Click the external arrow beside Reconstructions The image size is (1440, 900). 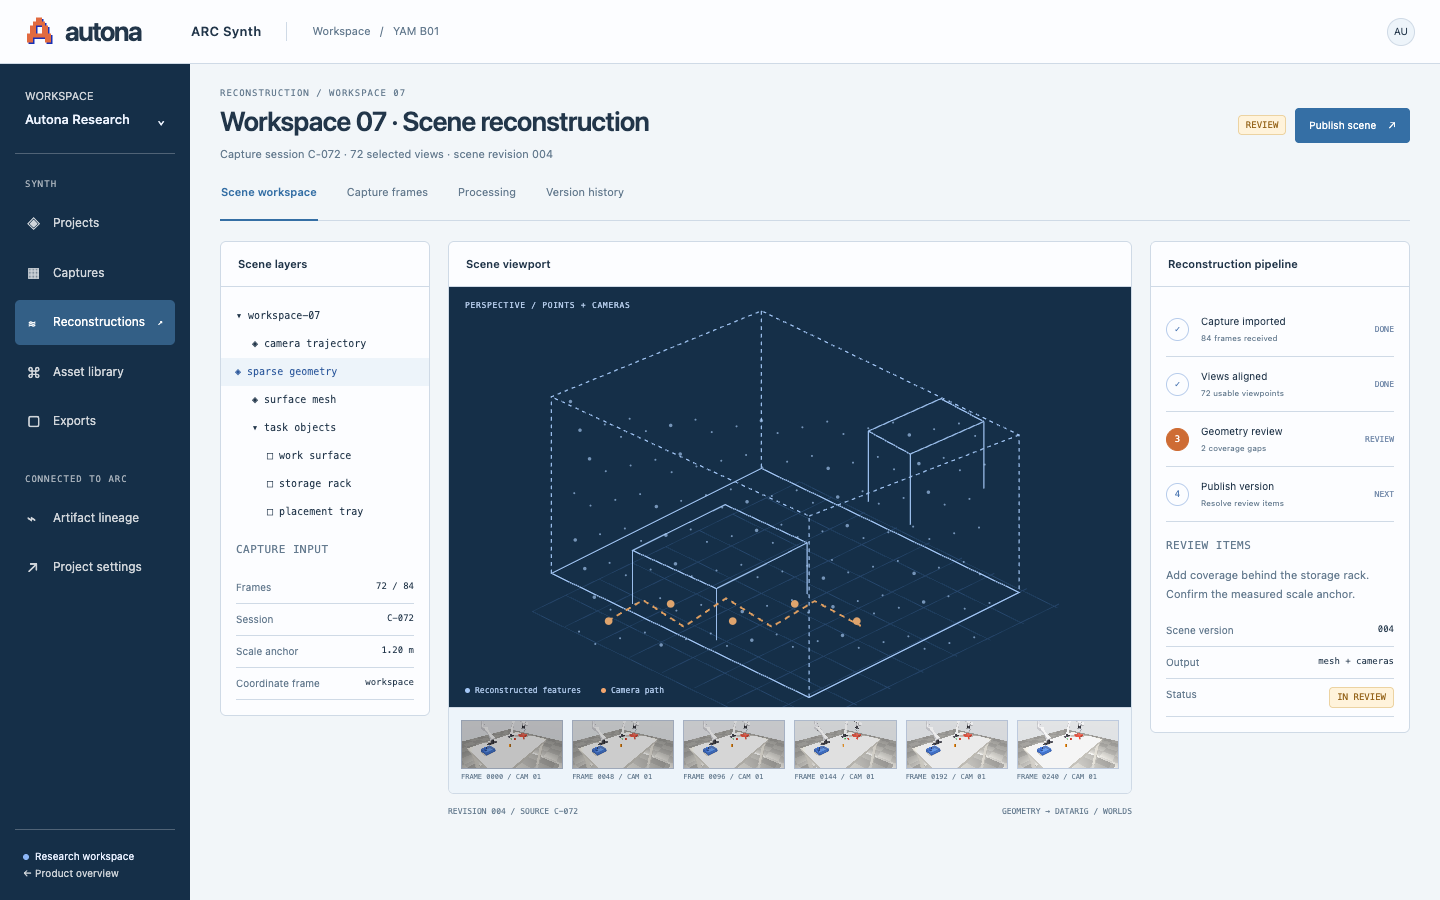(160, 322)
